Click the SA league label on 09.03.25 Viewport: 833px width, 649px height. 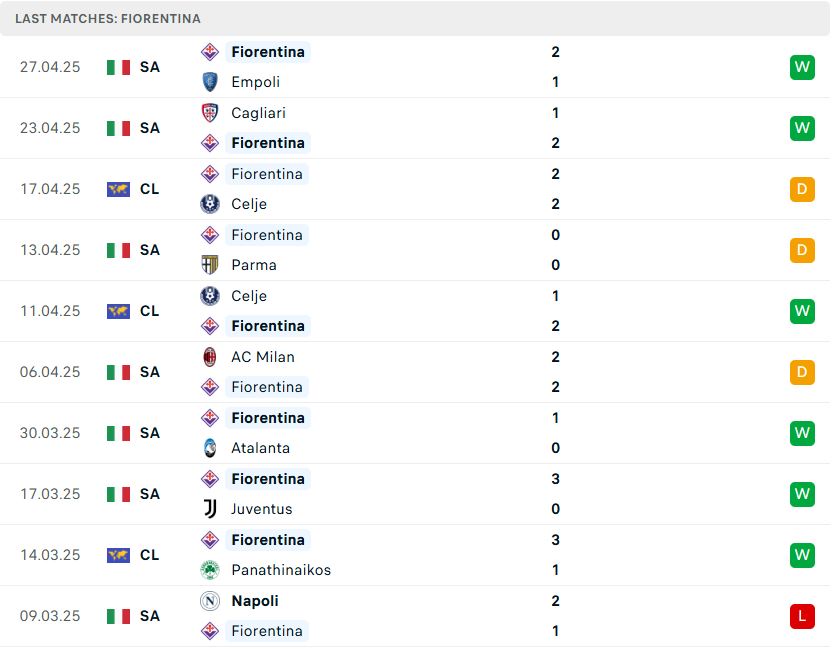pyautogui.click(x=150, y=616)
